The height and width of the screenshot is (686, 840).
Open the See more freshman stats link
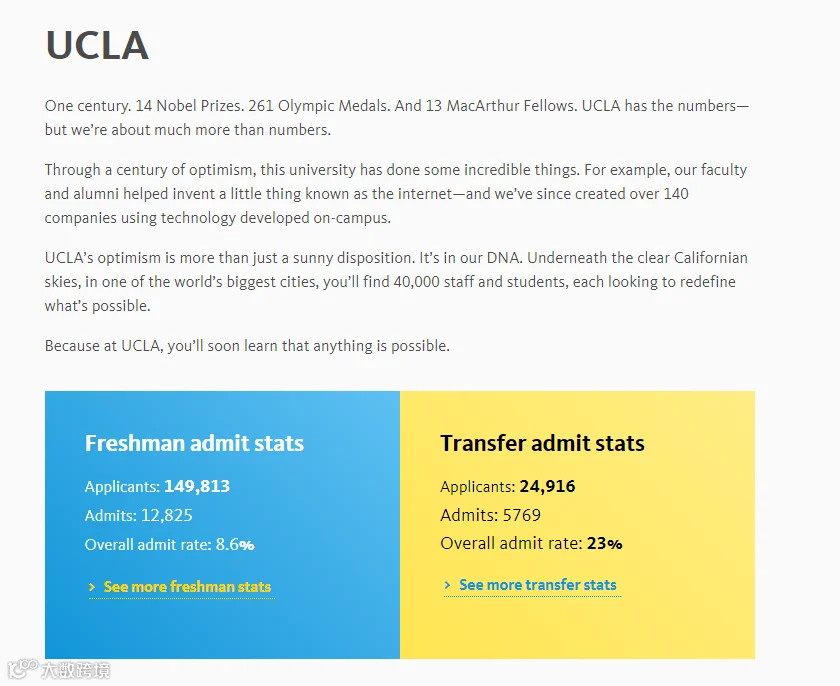coord(187,587)
